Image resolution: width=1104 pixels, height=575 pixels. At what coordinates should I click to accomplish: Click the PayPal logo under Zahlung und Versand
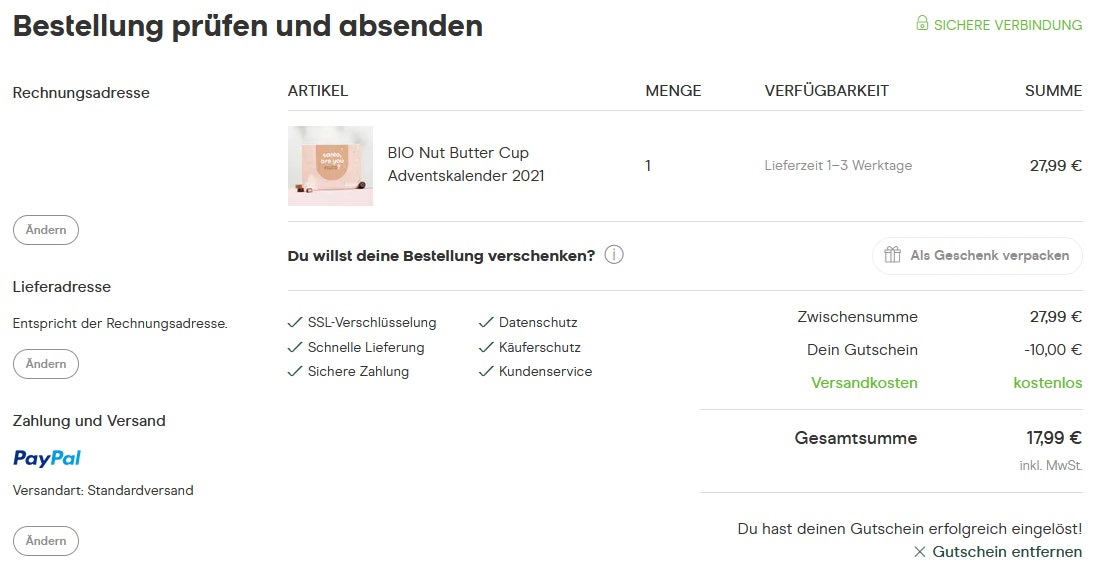pyautogui.click(x=47, y=458)
